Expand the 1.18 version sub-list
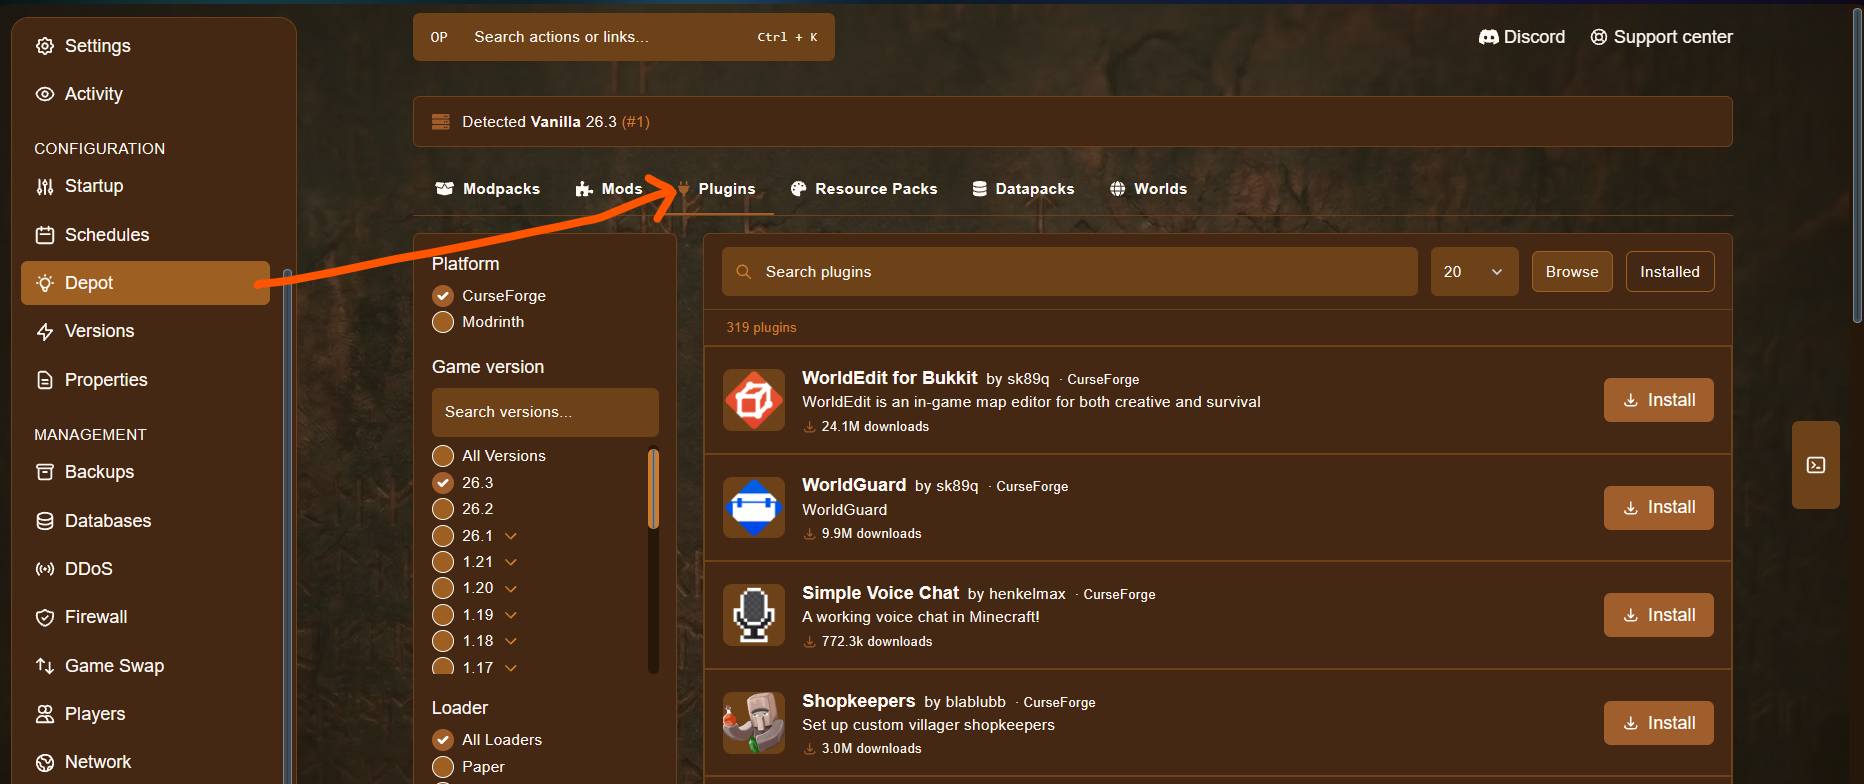The image size is (1864, 784). (511, 641)
